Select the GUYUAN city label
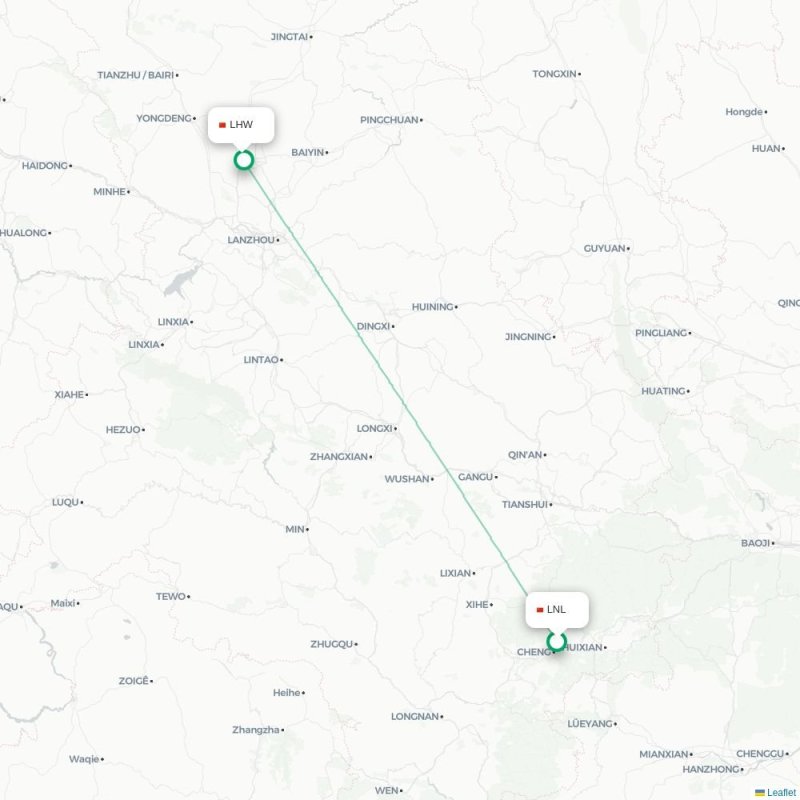This screenshot has width=800, height=800. [x=607, y=248]
